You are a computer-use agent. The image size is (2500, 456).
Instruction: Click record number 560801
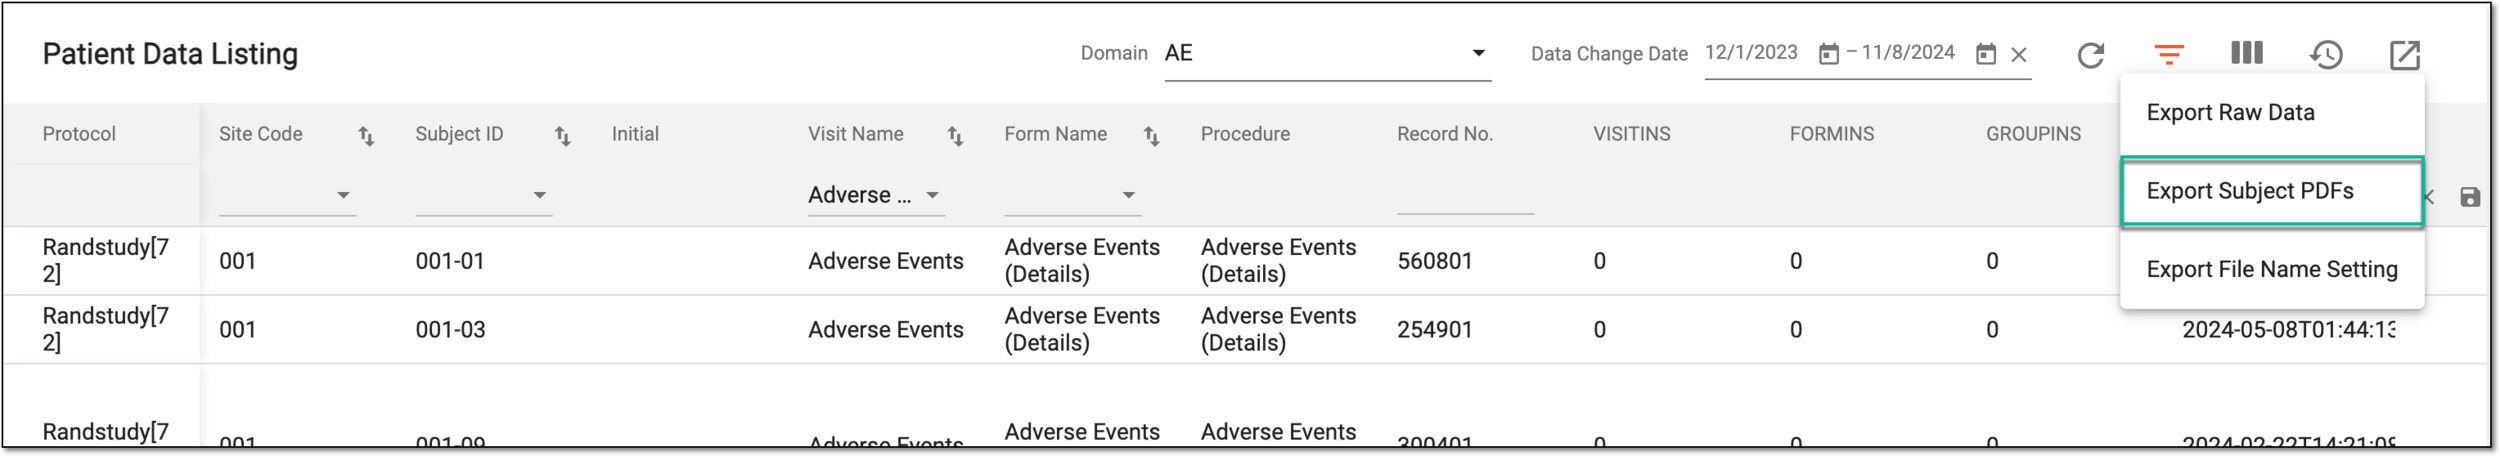pyautogui.click(x=1435, y=262)
